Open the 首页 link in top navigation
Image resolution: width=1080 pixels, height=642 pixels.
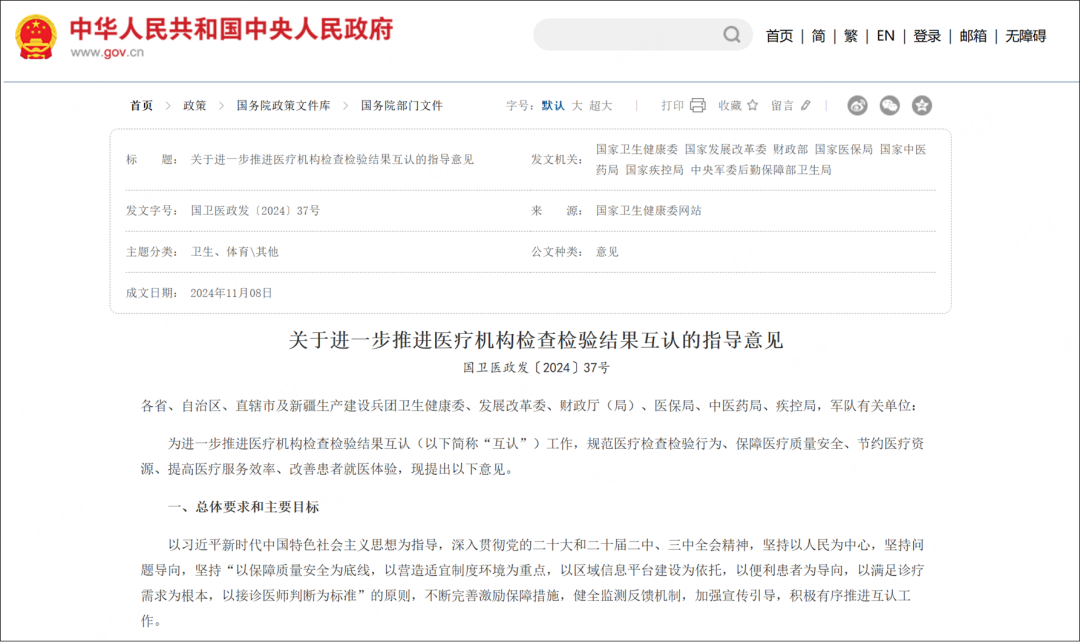779,36
